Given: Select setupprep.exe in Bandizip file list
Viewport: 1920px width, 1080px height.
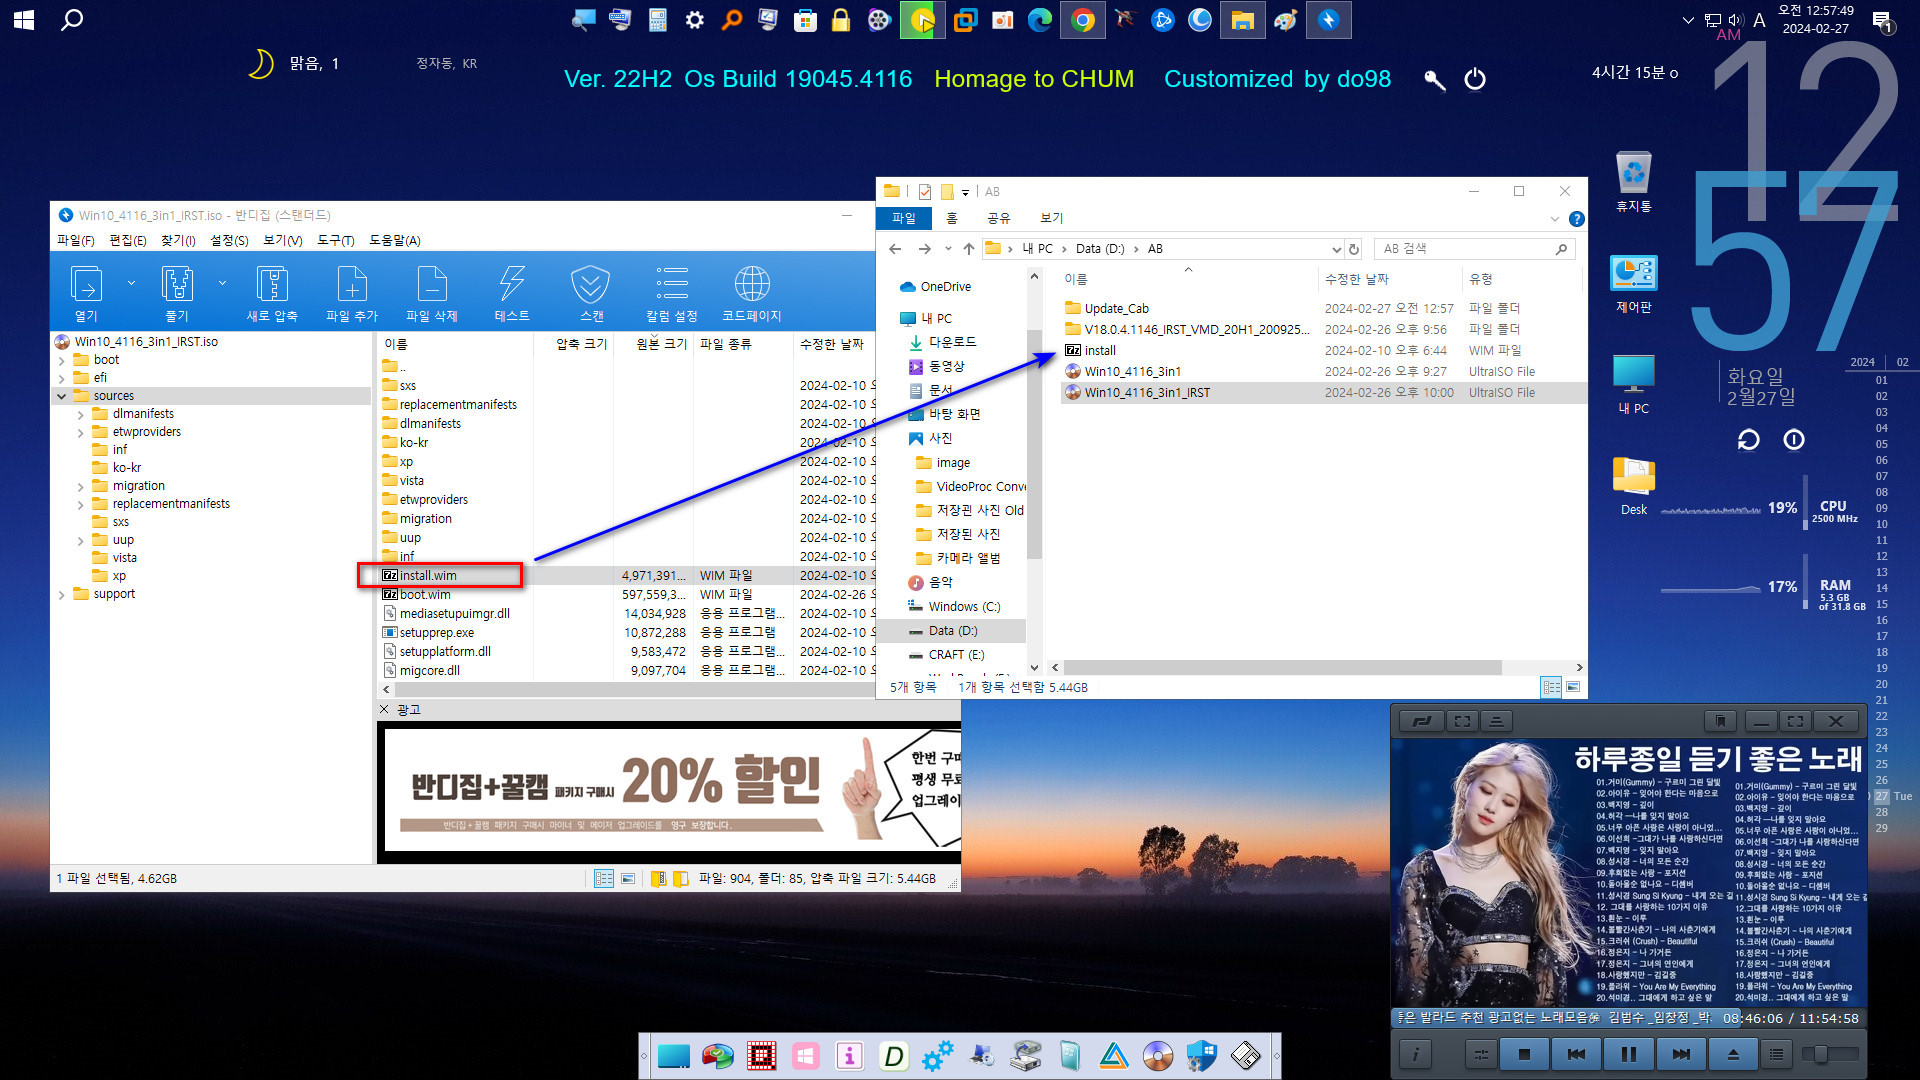Looking at the screenshot, I should [x=437, y=632].
